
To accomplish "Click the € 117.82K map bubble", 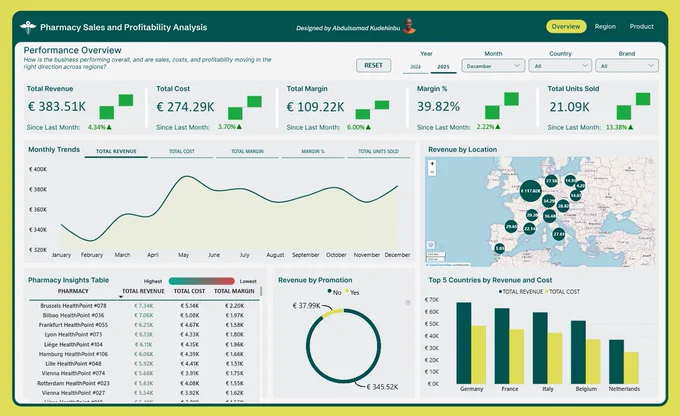I will pos(530,191).
